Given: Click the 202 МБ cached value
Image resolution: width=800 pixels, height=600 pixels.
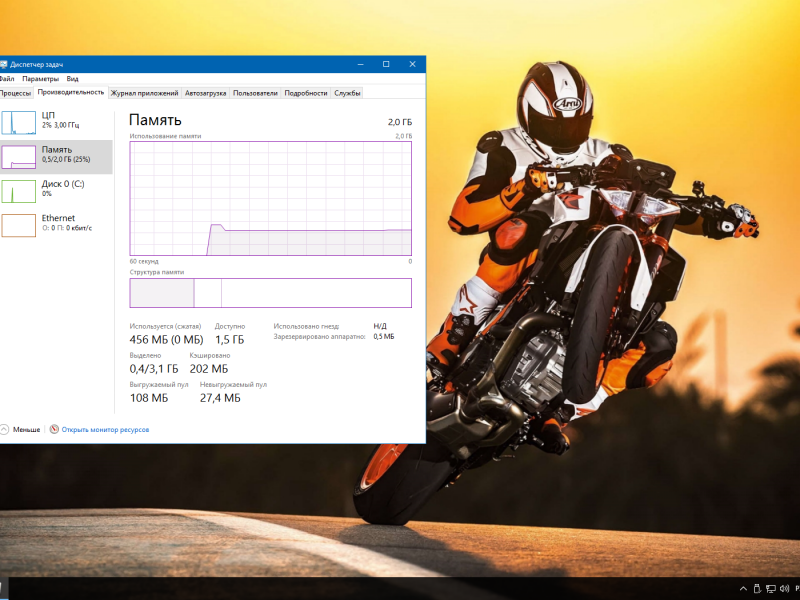Looking at the screenshot, I should [x=209, y=369].
